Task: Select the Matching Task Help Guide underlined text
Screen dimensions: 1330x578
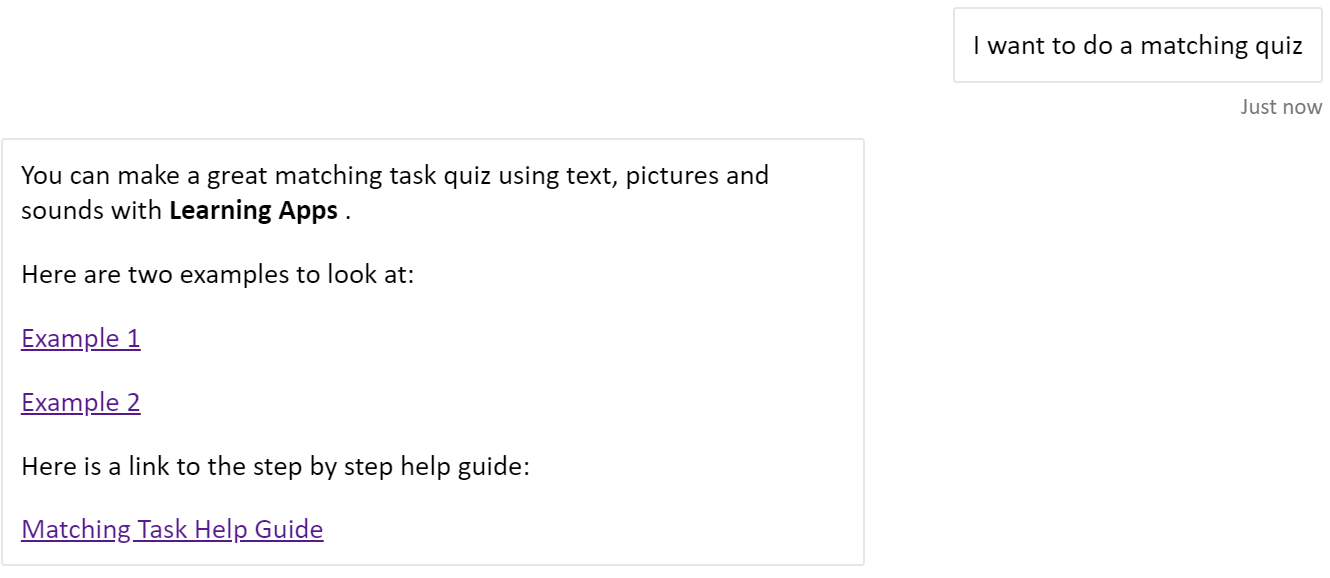Action: coord(172,529)
